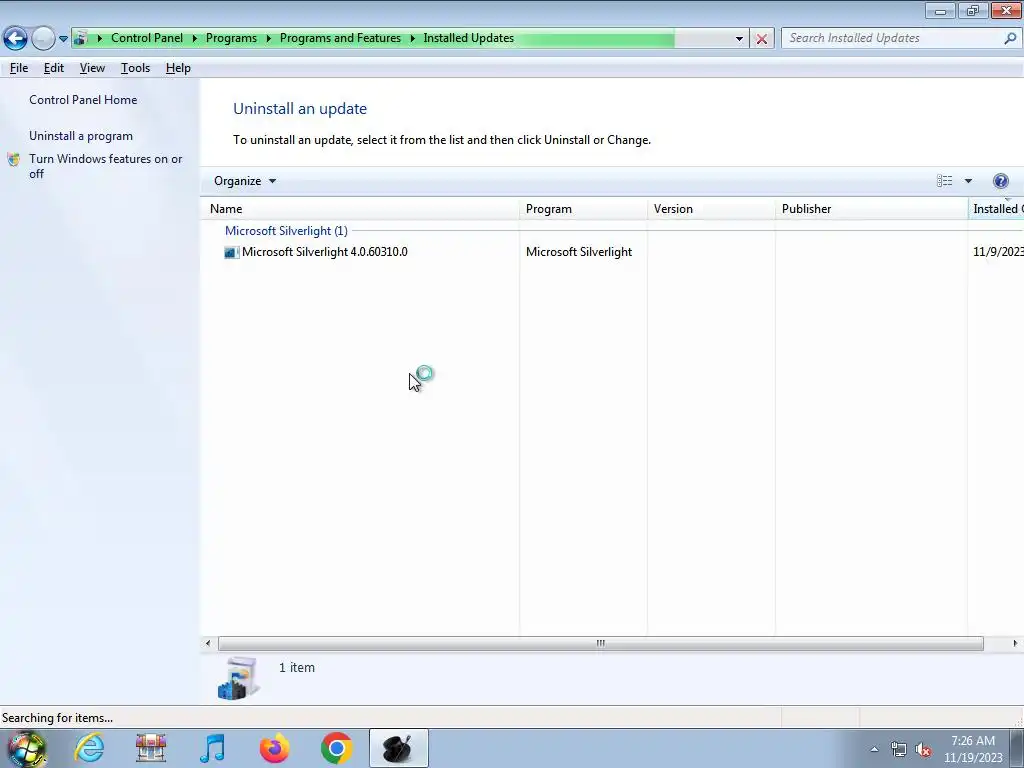Go to Control Panel Home

(83, 100)
